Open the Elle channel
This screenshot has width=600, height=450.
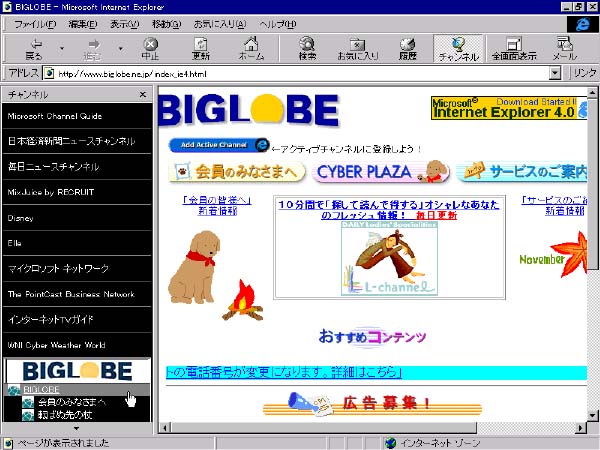77,243
